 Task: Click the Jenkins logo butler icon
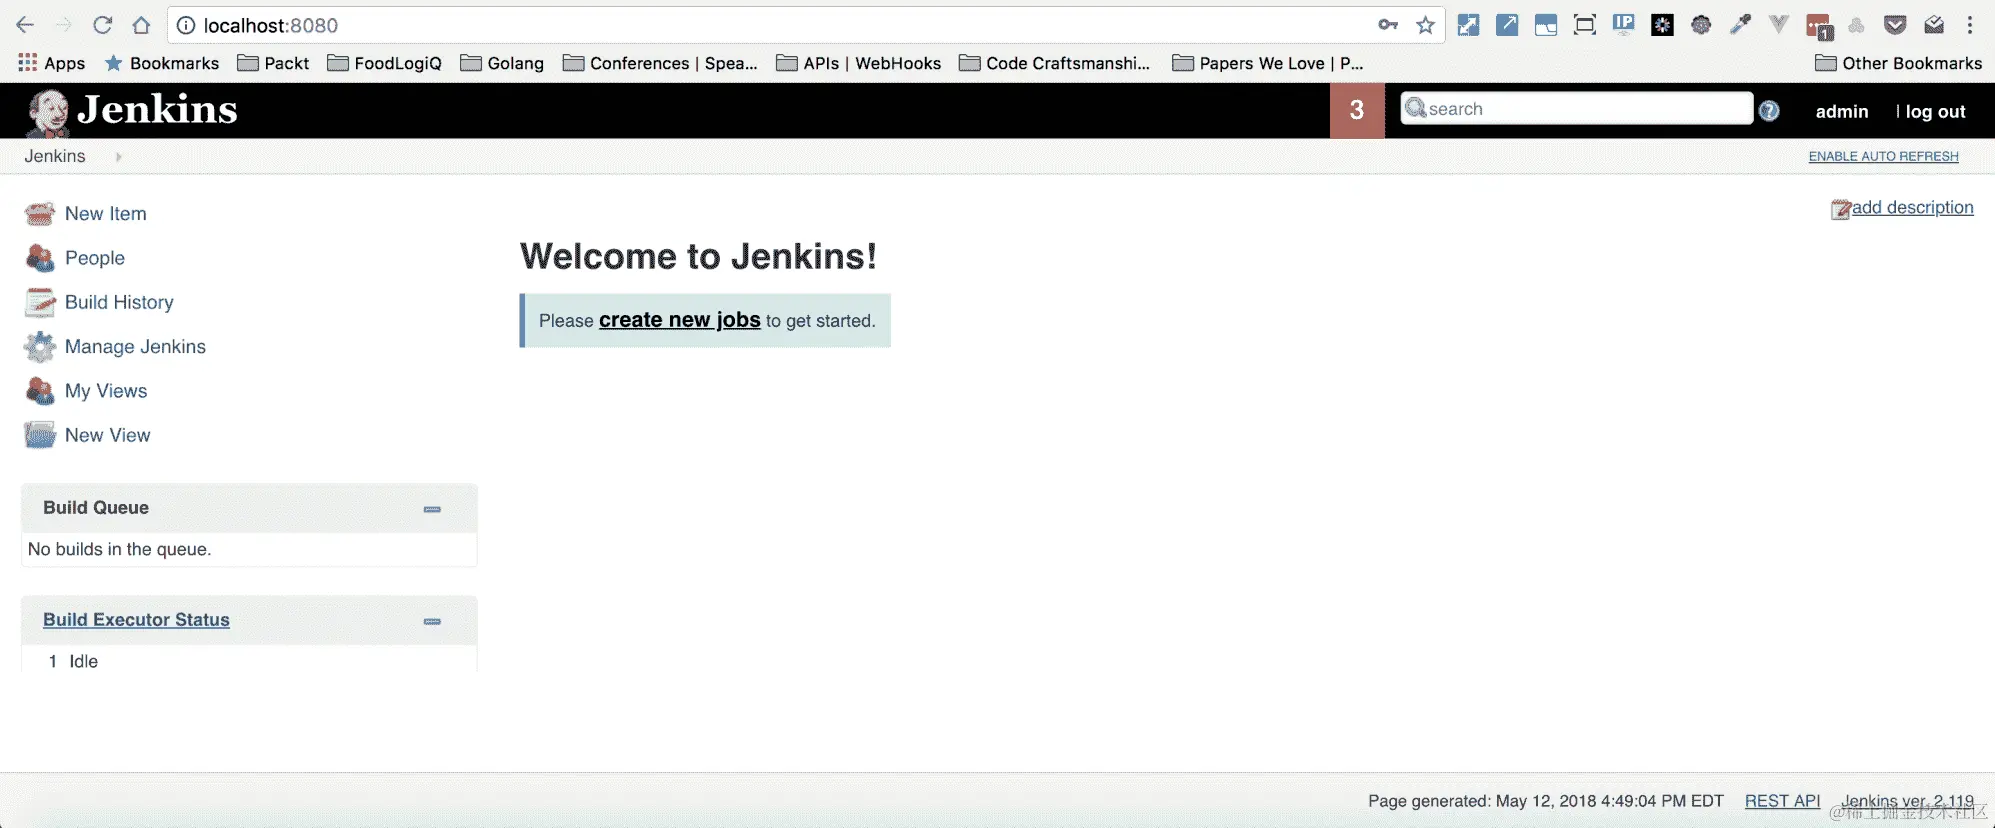point(47,112)
